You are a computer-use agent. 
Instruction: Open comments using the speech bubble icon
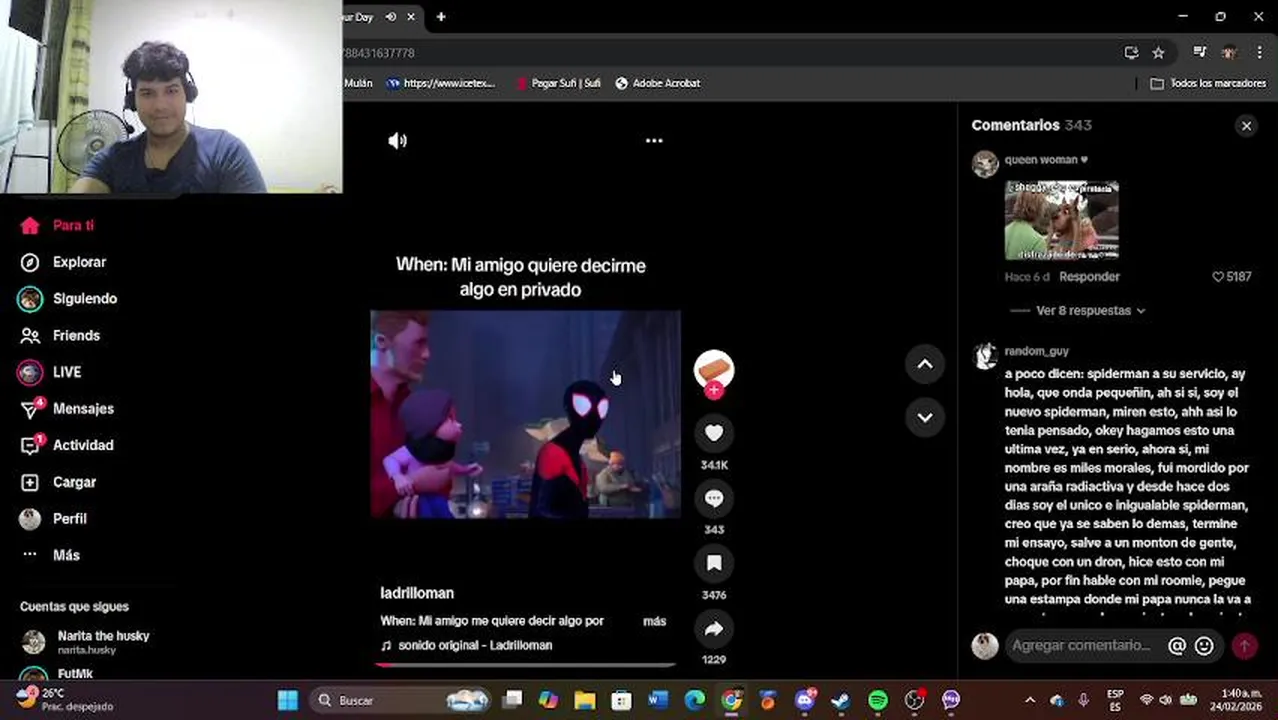click(x=714, y=498)
